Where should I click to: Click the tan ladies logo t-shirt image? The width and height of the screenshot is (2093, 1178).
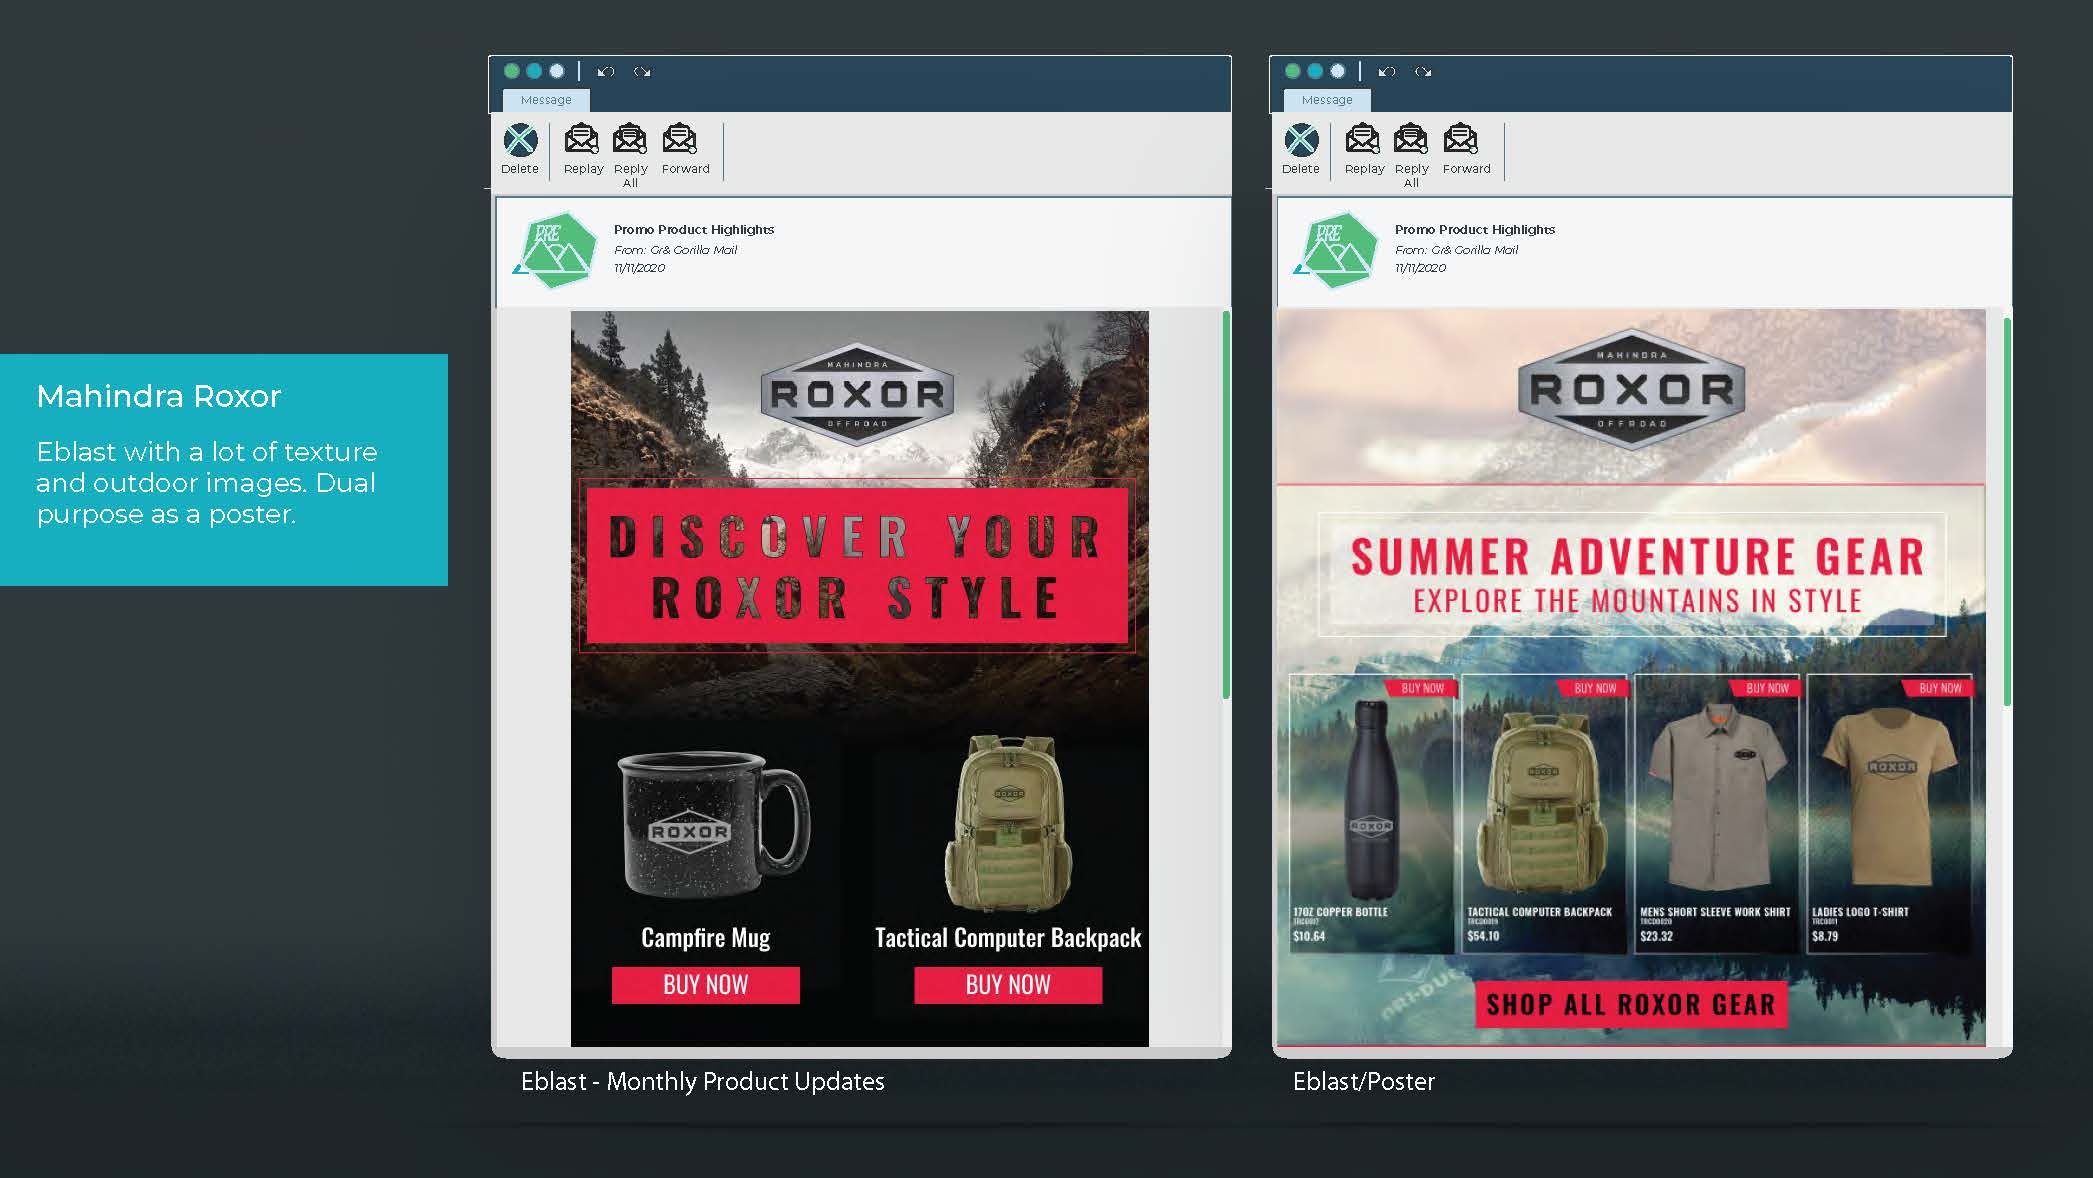click(x=1888, y=795)
